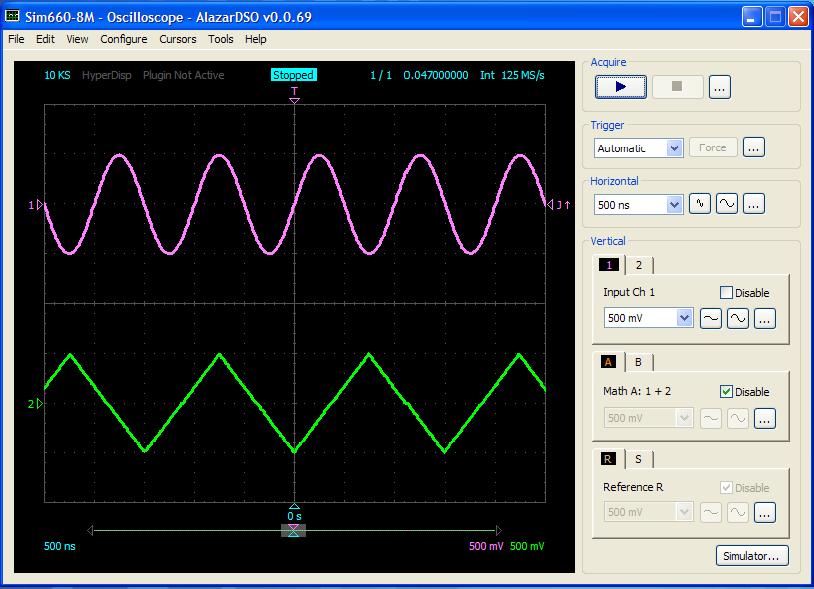814x589 pixels.
Task: Open Trigger settings ellipsis button
Action: 753,147
